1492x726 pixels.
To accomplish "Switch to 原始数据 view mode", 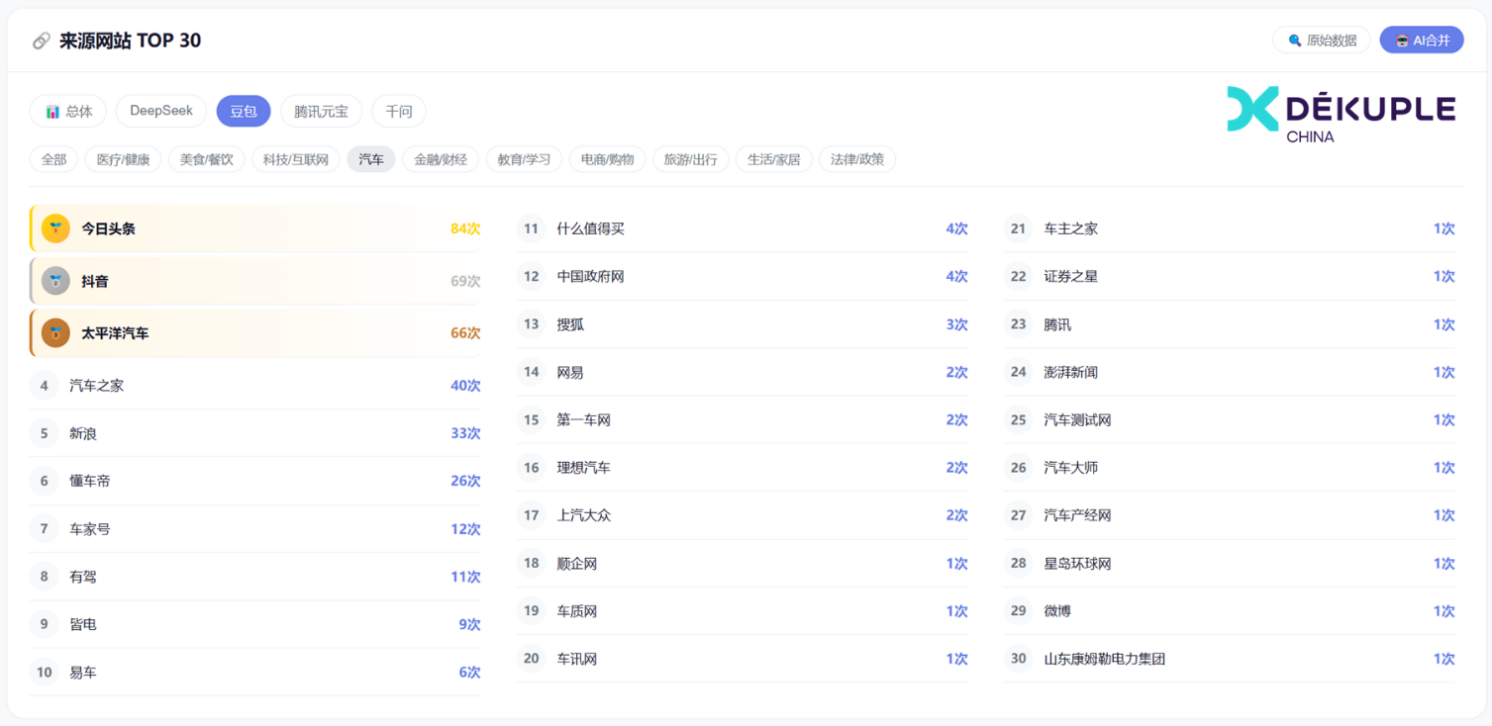I will [x=1321, y=40].
